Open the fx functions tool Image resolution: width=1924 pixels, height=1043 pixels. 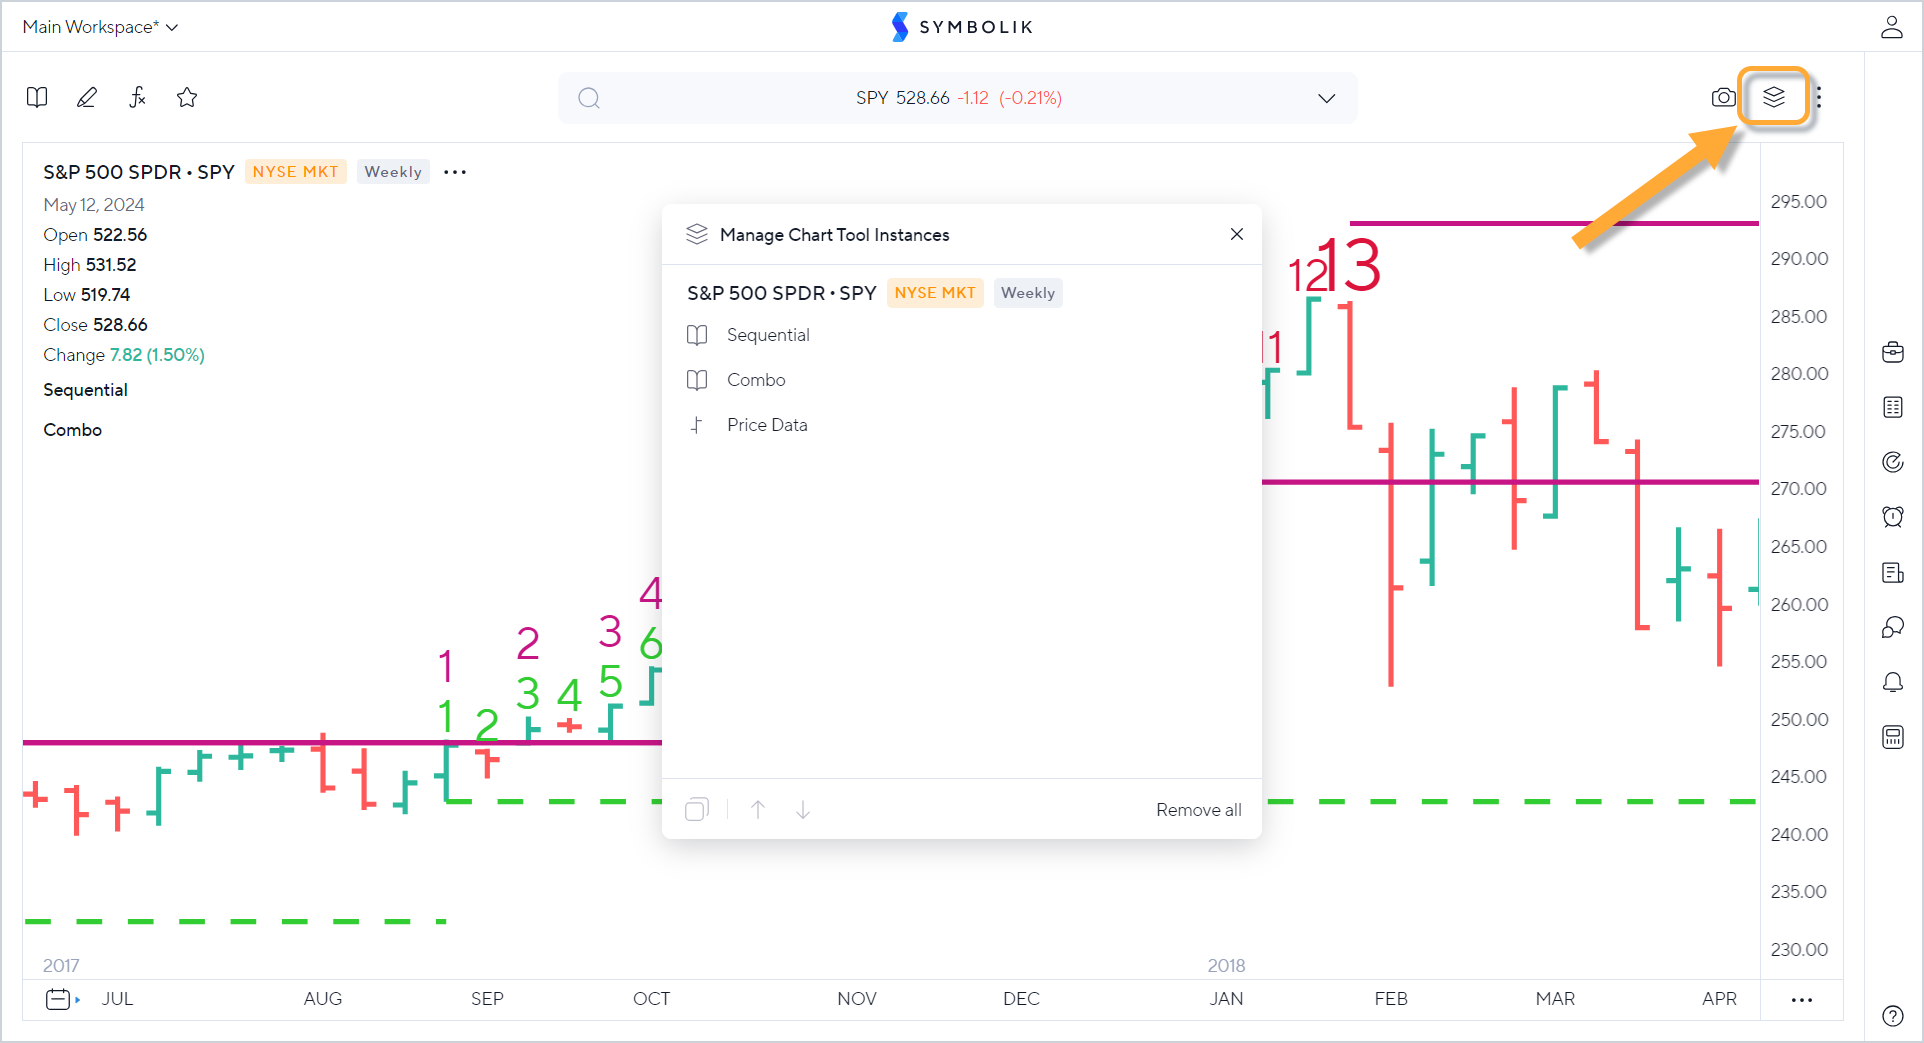click(137, 97)
